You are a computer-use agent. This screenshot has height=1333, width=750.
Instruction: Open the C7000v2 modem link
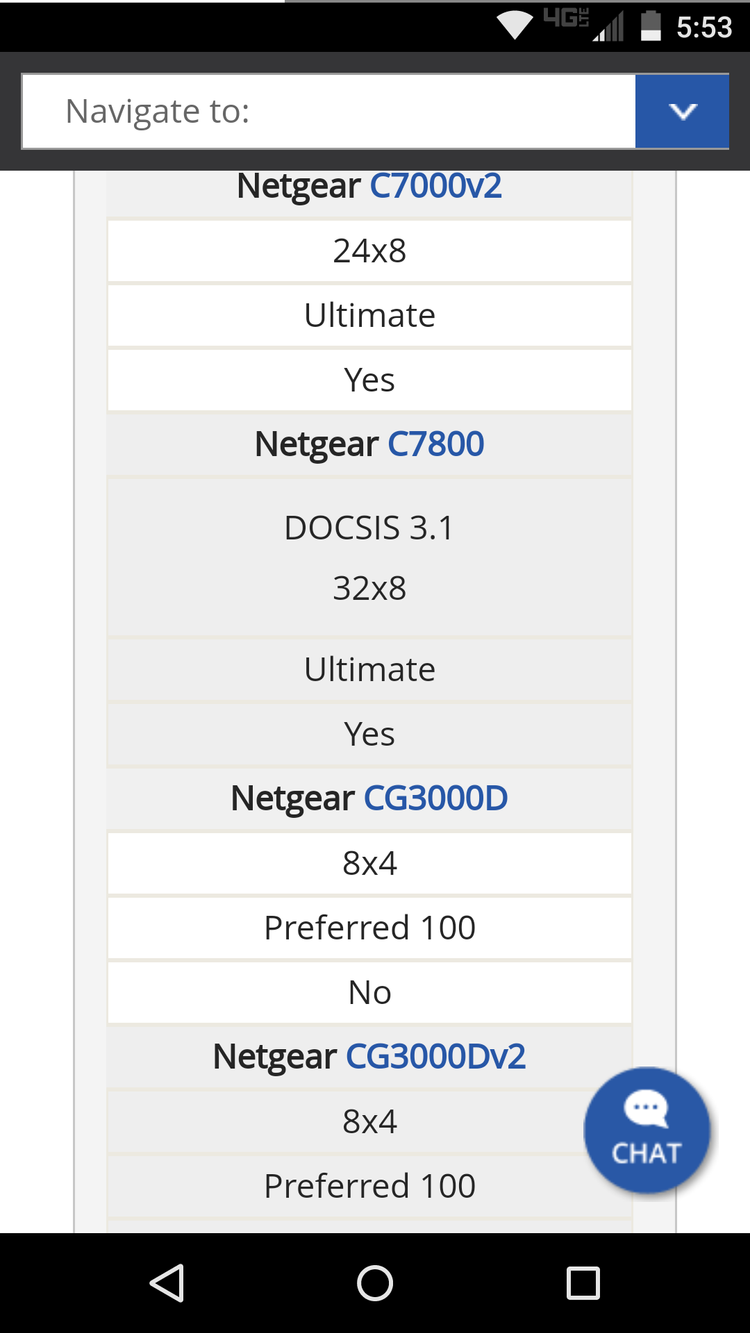click(436, 186)
